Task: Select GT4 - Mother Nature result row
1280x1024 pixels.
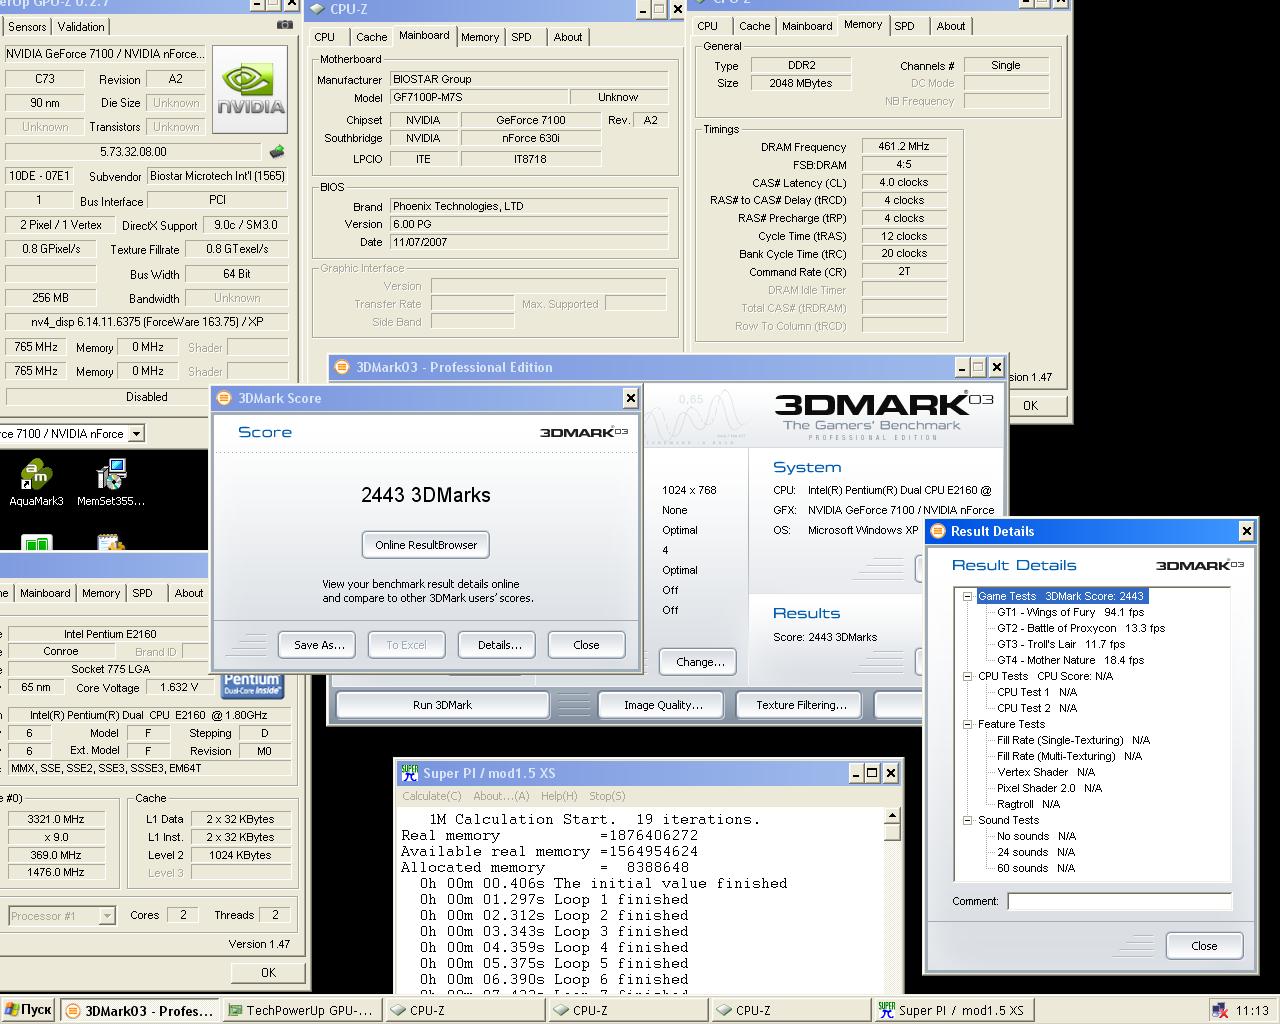Action: 1070,660
